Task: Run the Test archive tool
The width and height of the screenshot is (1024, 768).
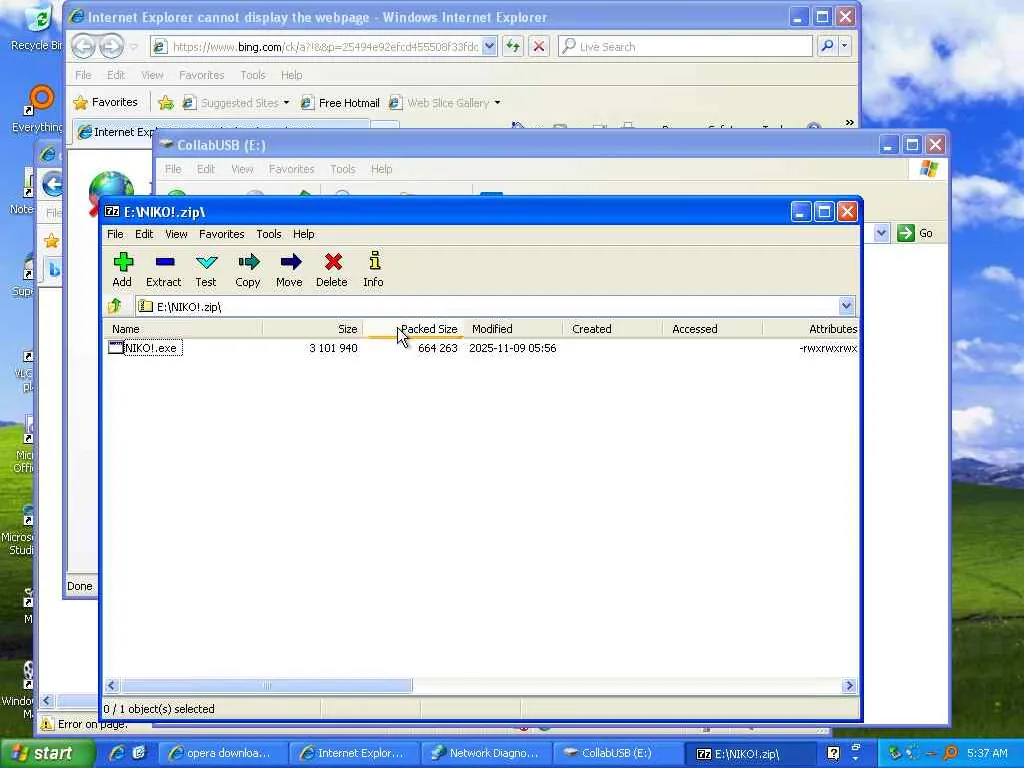Action: click(206, 269)
